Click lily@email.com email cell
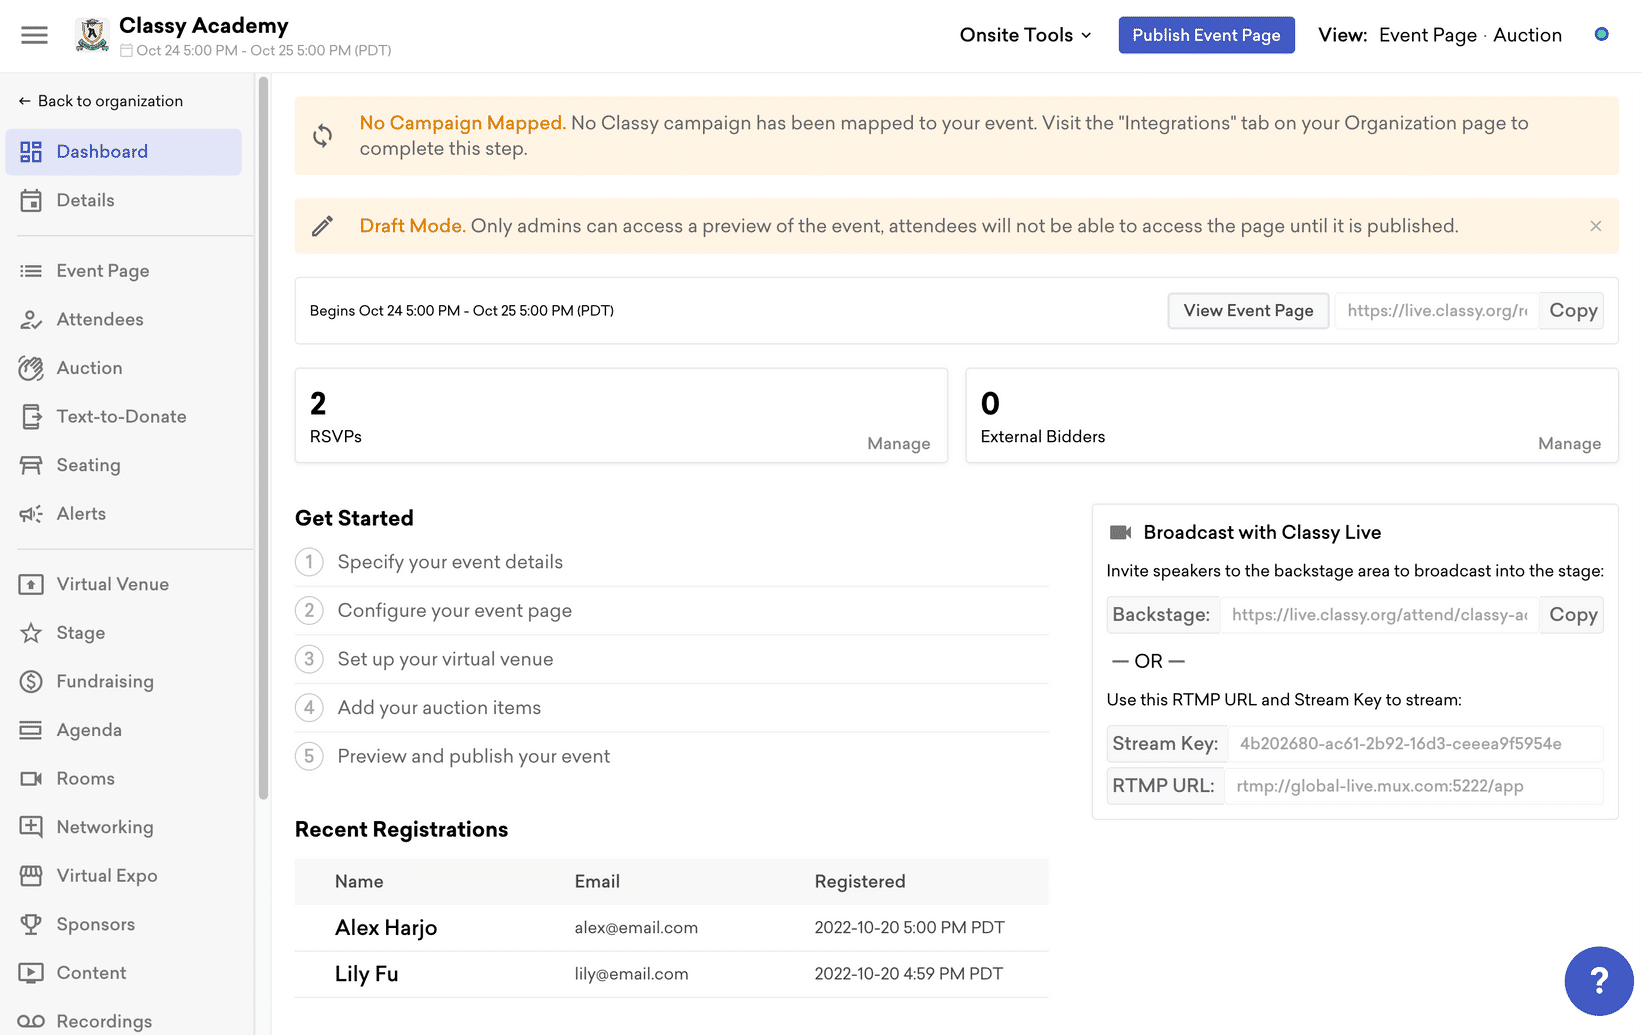The height and width of the screenshot is (1035, 1642). click(x=631, y=974)
